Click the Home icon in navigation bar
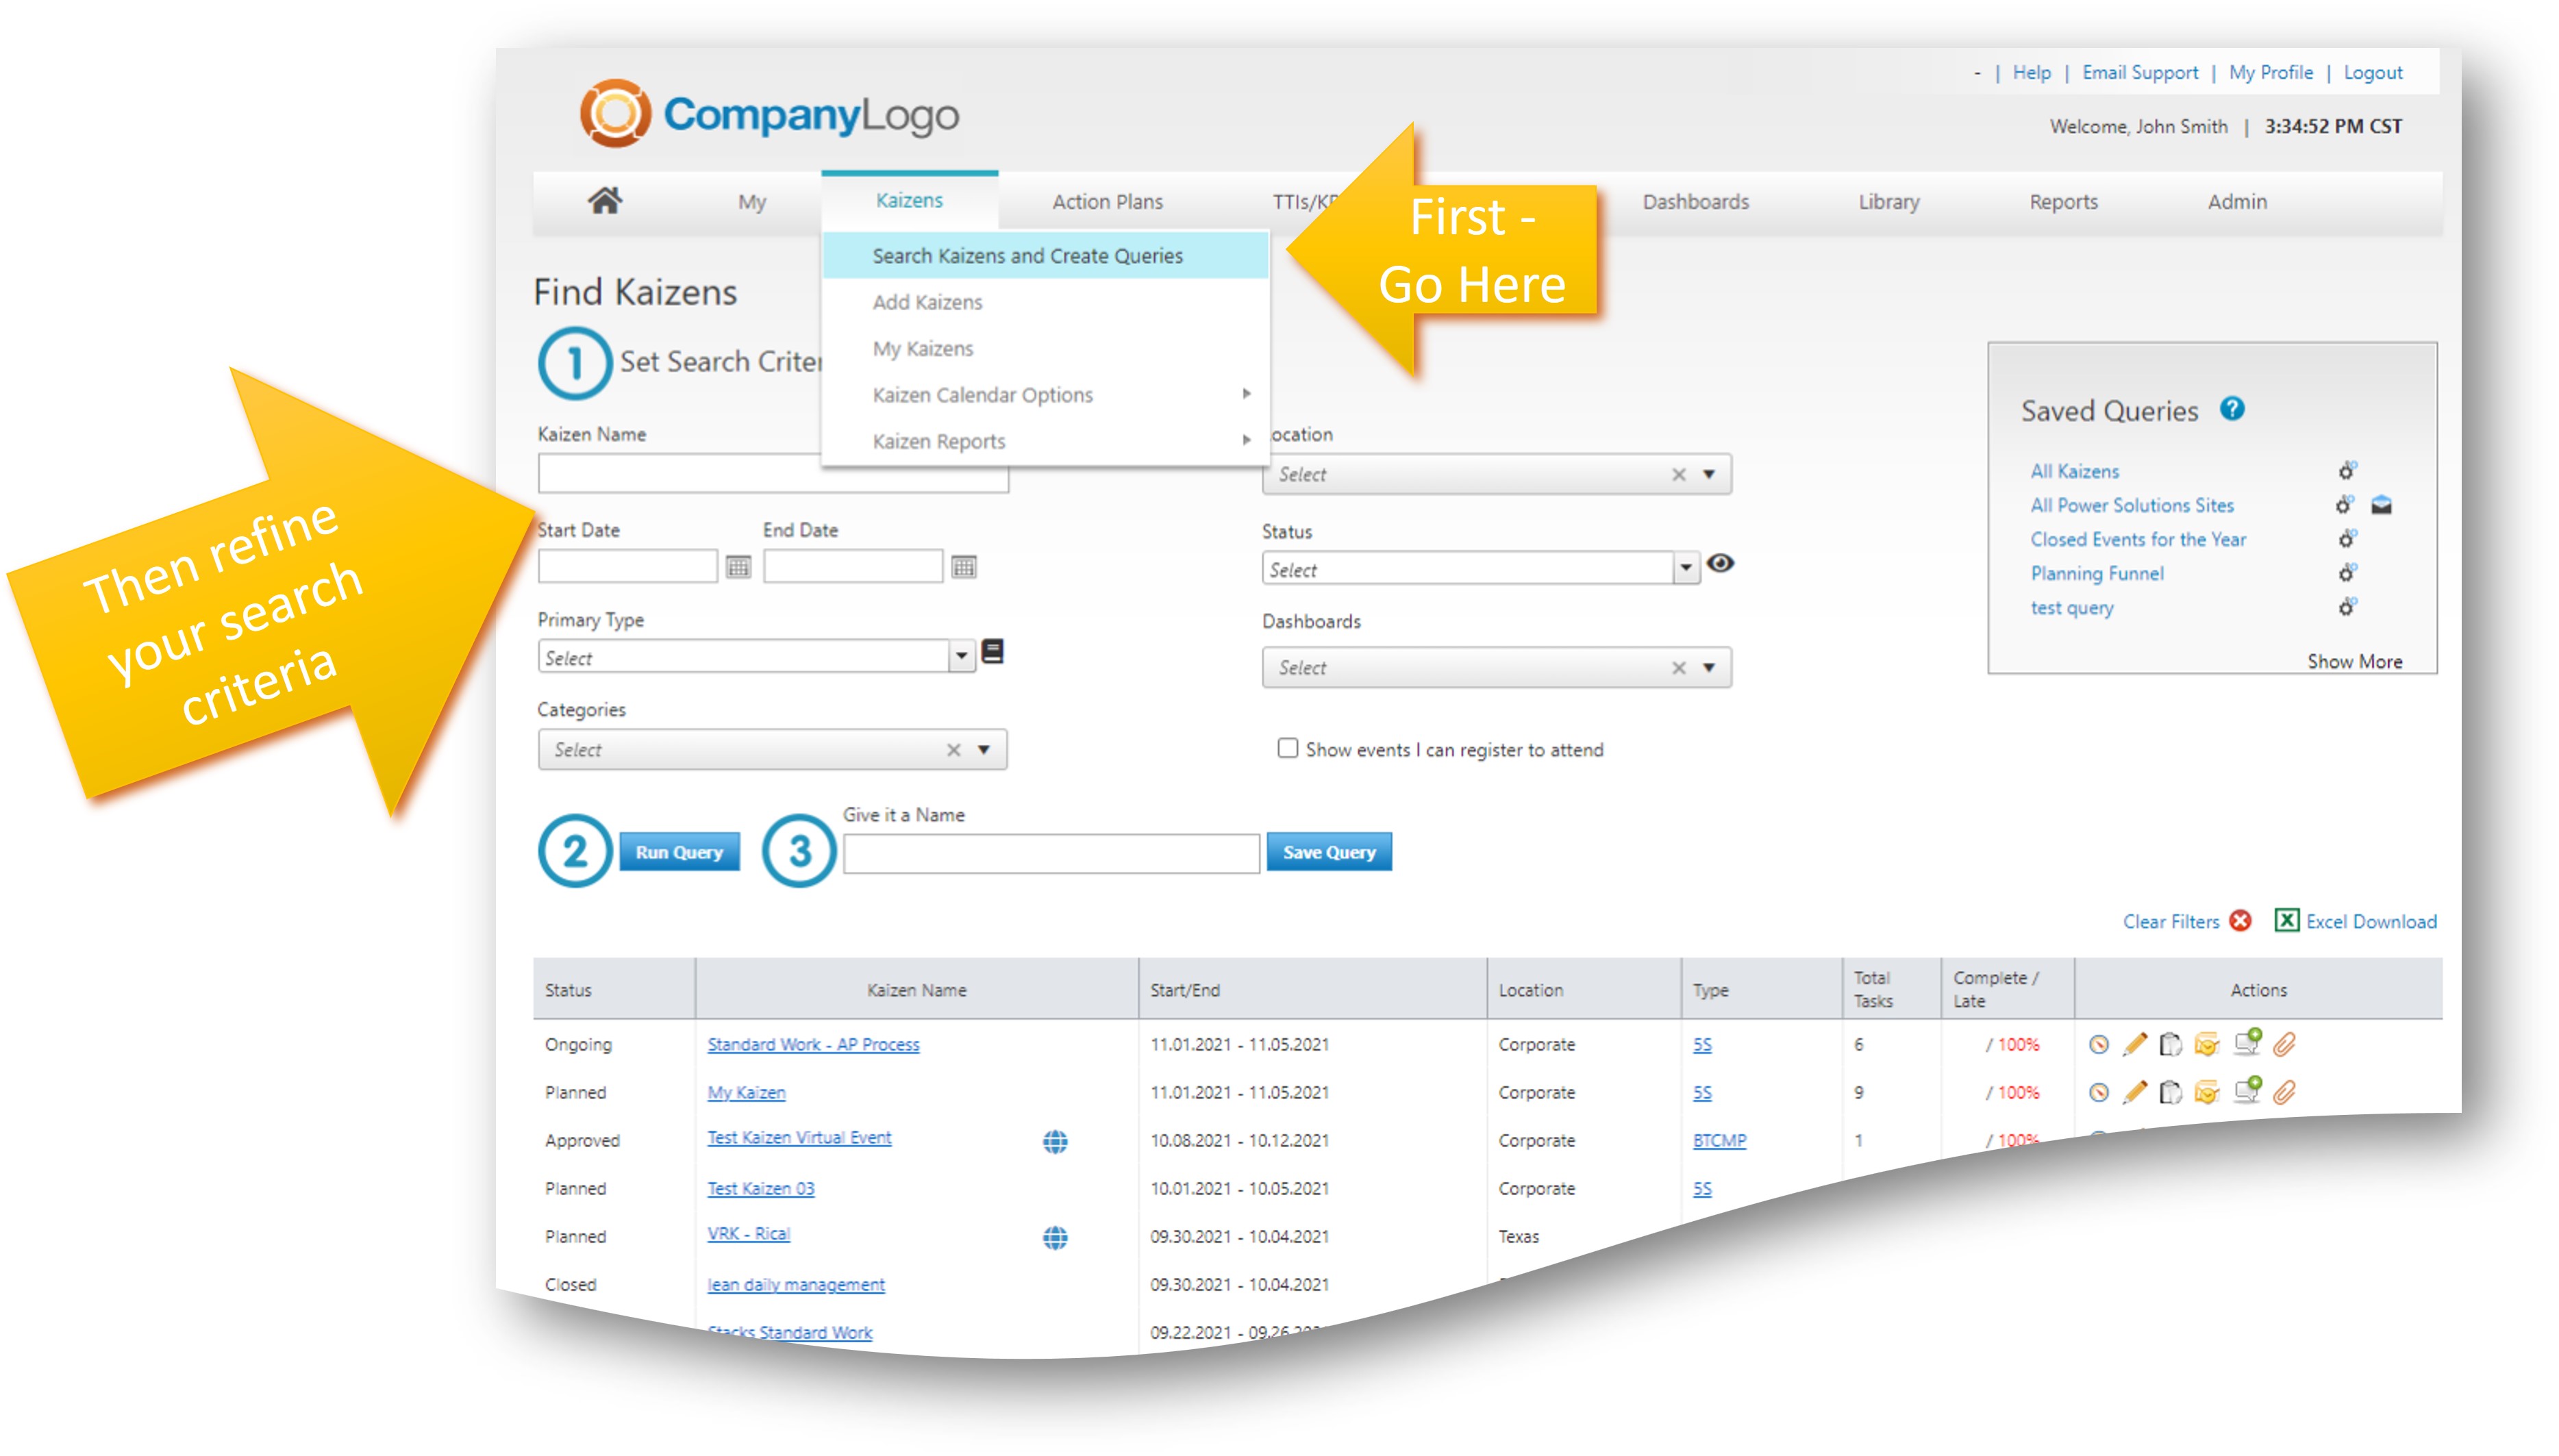The height and width of the screenshot is (1456, 2559). click(x=604, y=201)
